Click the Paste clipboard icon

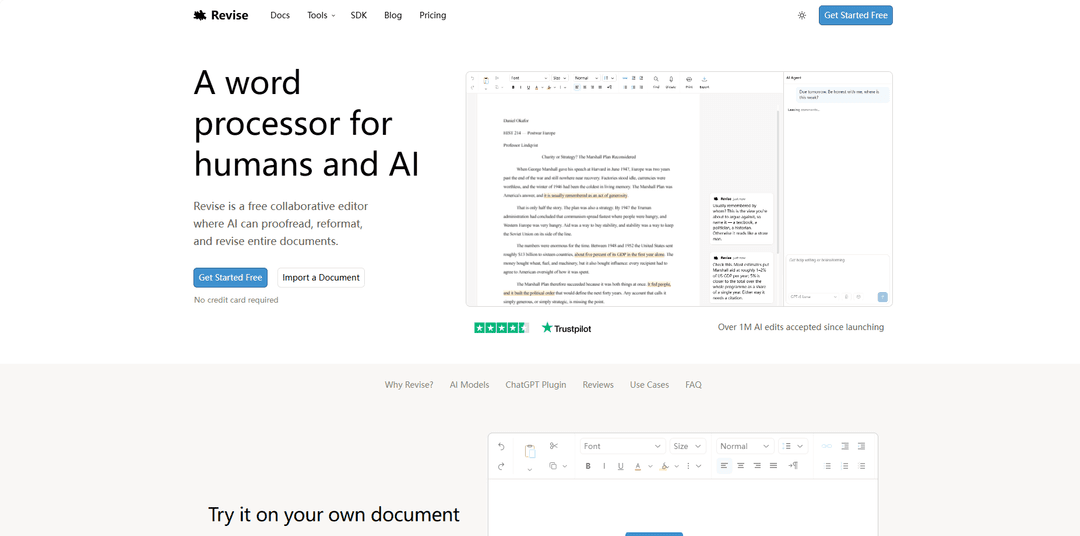point(530,452)
